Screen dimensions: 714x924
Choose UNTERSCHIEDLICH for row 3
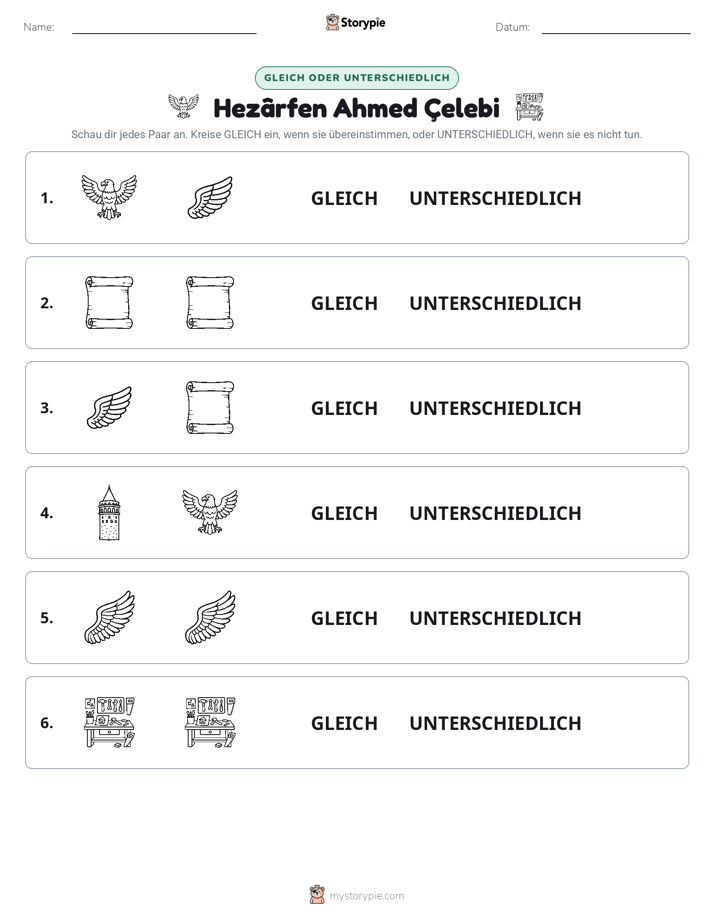(x=495, y=408)
